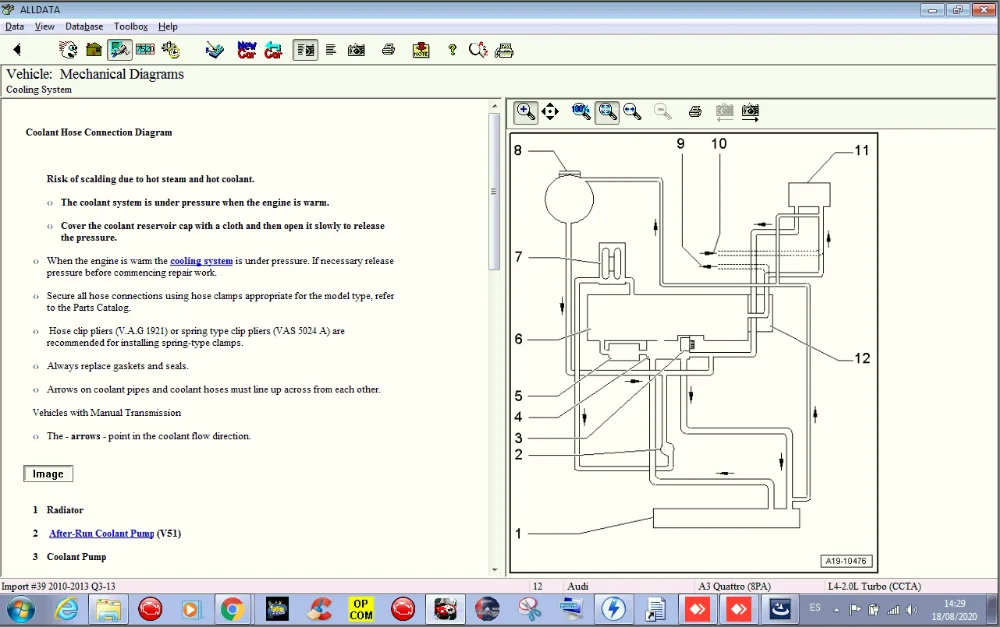Open Windows Explorer folder in taskbar
This screenshot has height=627, width=1000.
click(109, 610)
